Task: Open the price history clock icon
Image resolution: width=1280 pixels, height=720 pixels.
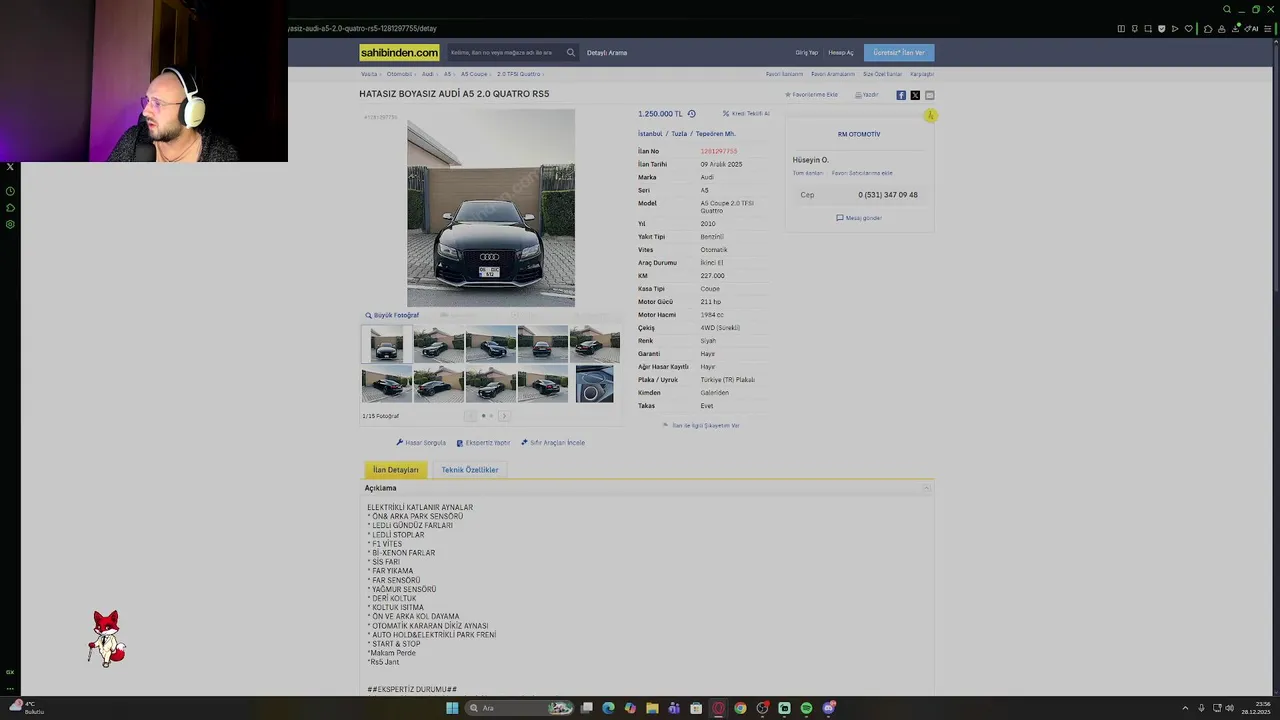Action: [691, 114]
